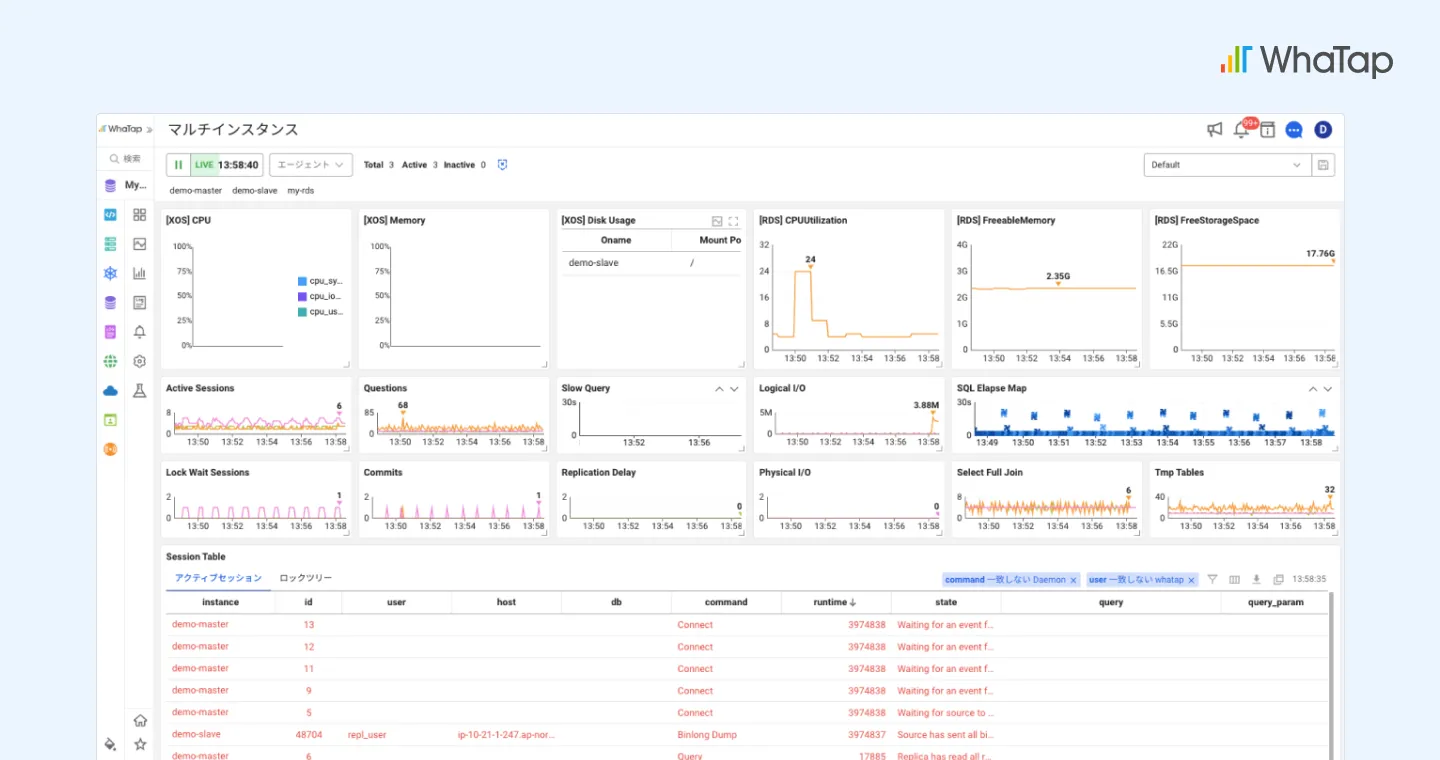
Task: Open the green globe URL product icon
Action: coord(110,361)
